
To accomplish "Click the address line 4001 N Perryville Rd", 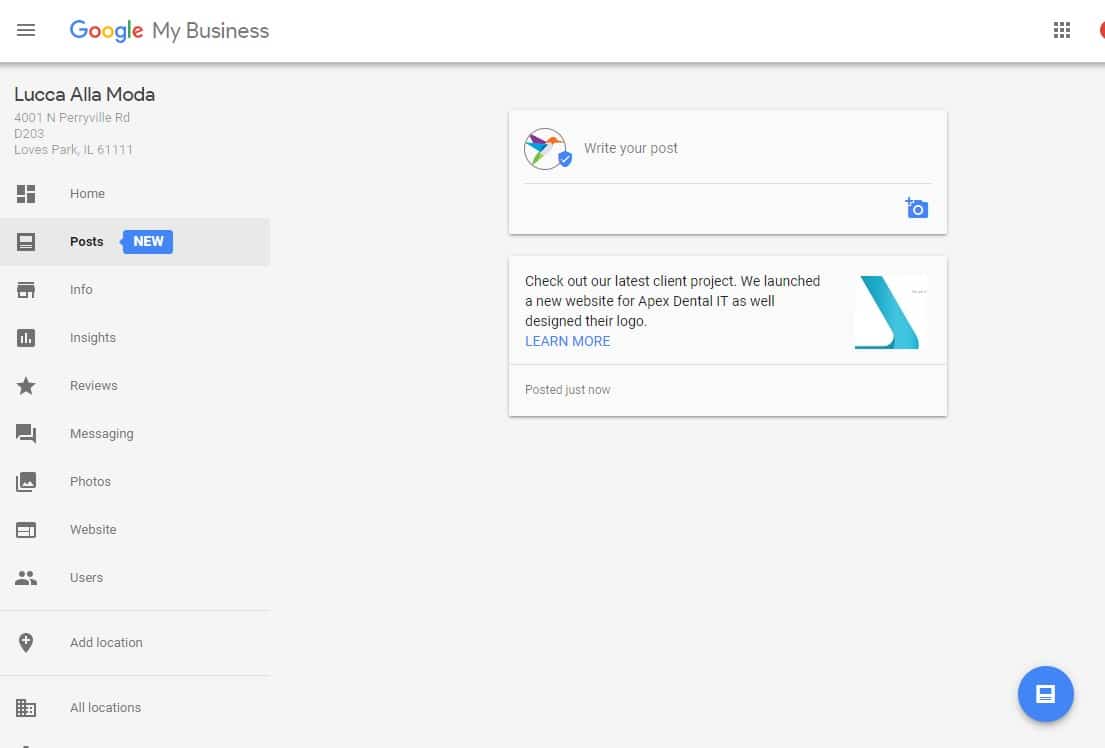I will click(72, 118).
